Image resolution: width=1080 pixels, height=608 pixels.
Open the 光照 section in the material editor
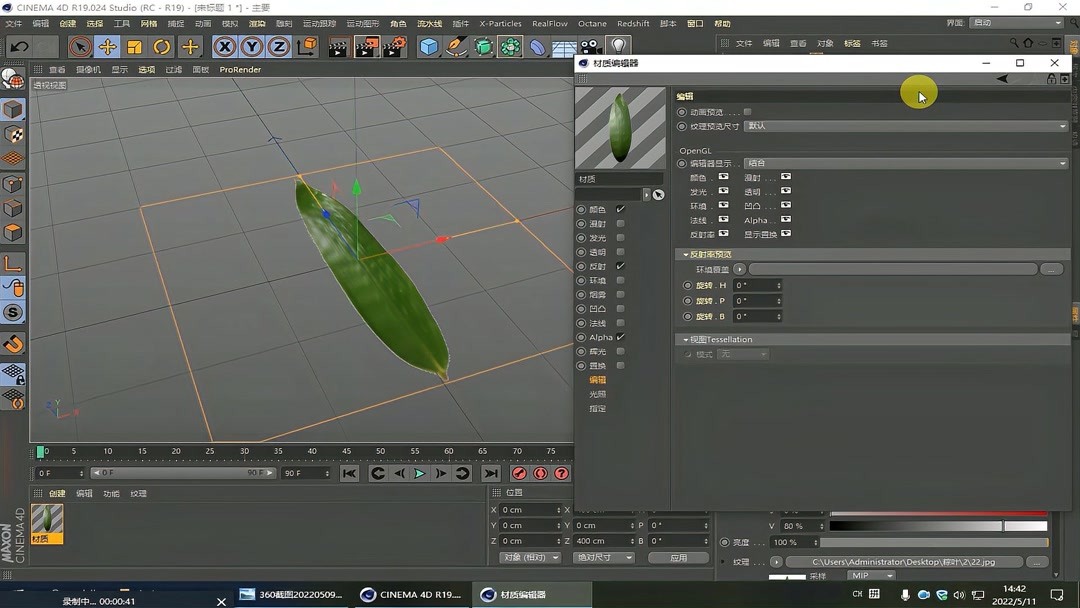(x=598, y=393)
